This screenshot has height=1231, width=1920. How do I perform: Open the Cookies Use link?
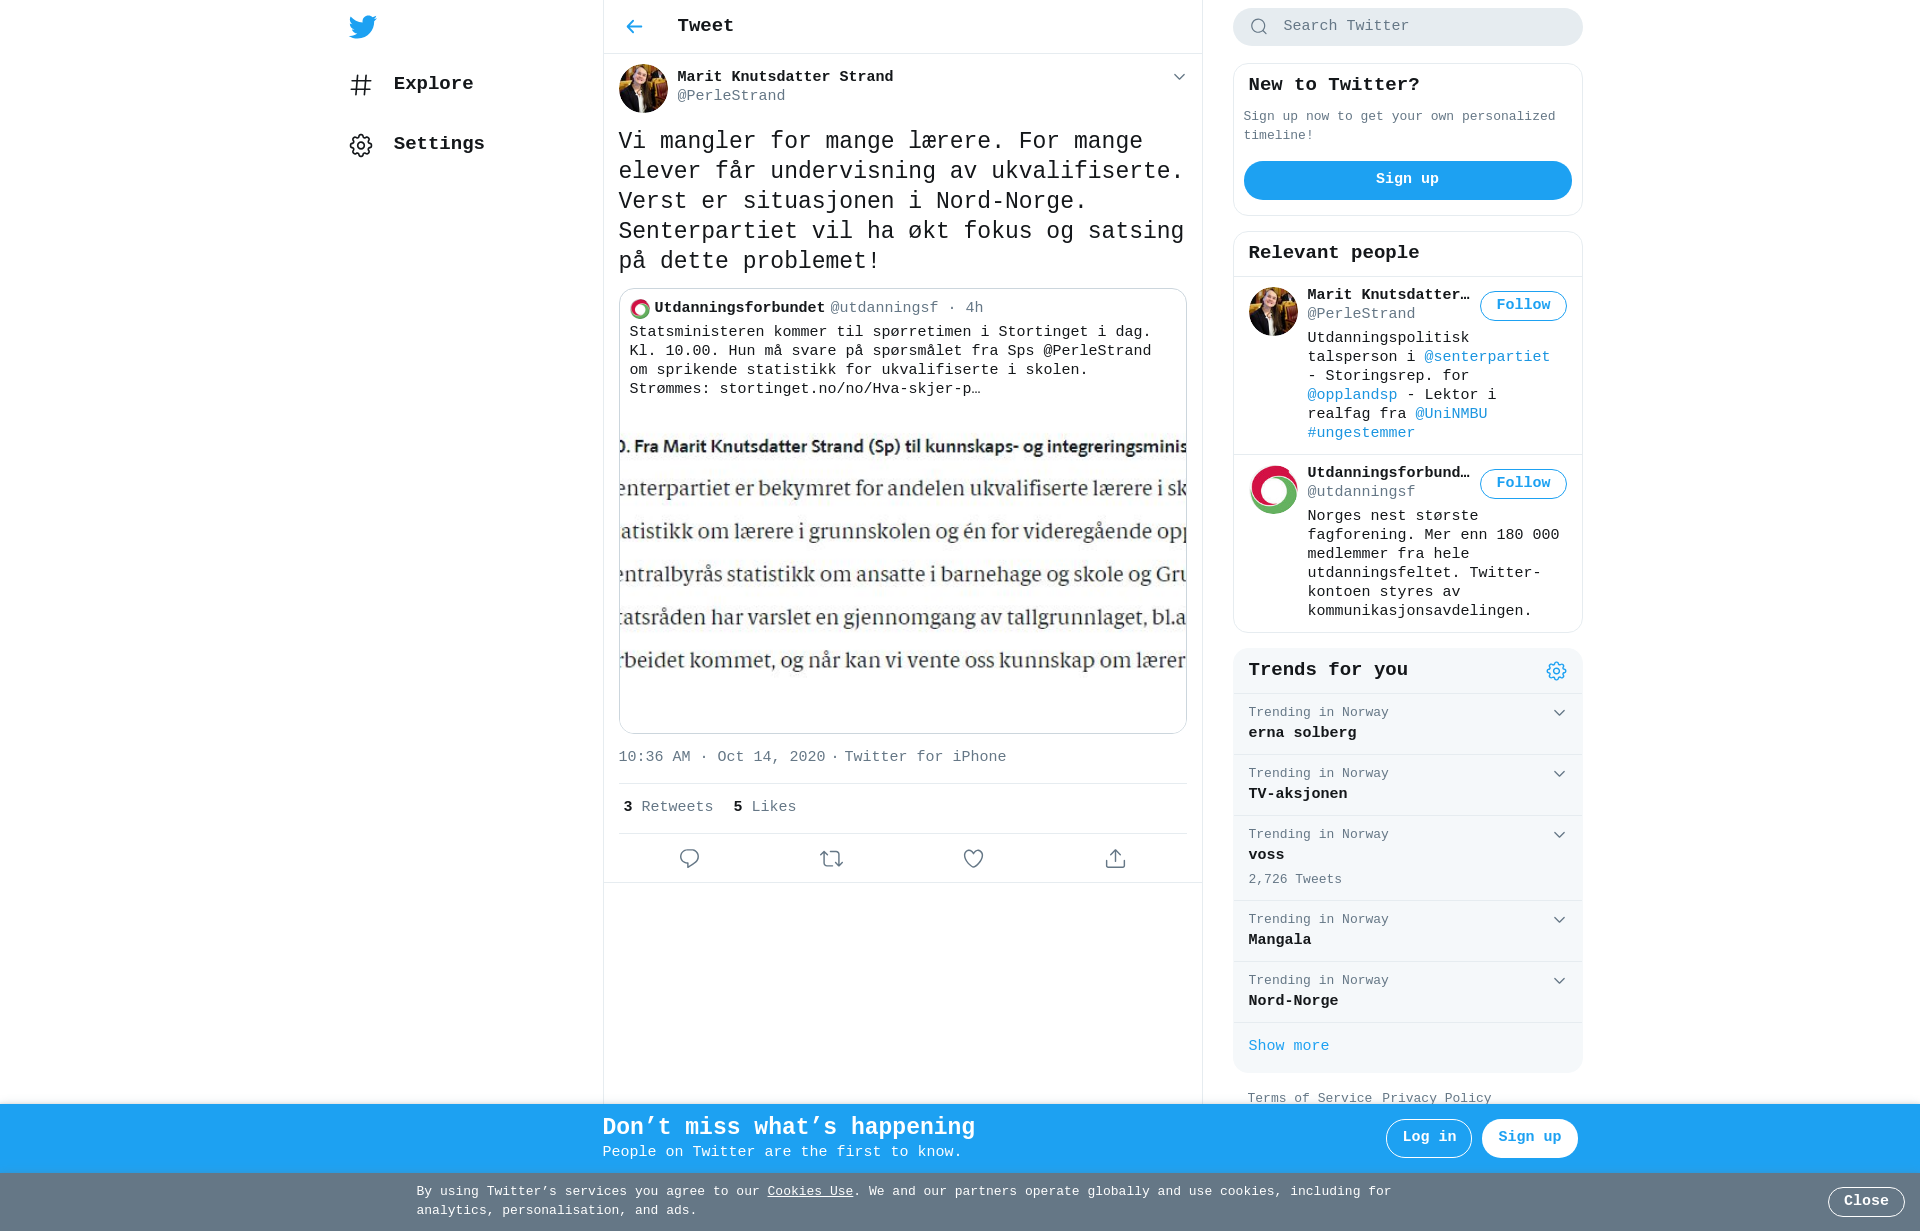[x=810, y=1191]
